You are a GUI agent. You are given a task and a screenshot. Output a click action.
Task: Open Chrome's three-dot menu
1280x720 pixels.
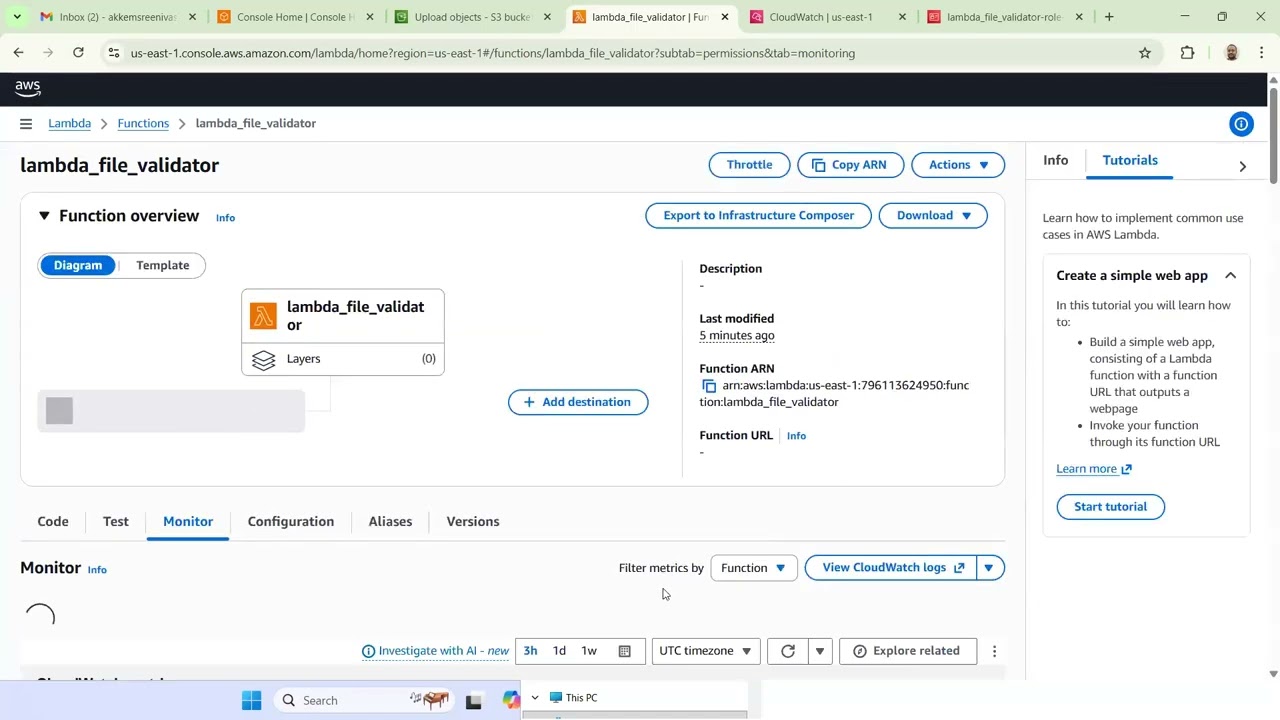1261,53
